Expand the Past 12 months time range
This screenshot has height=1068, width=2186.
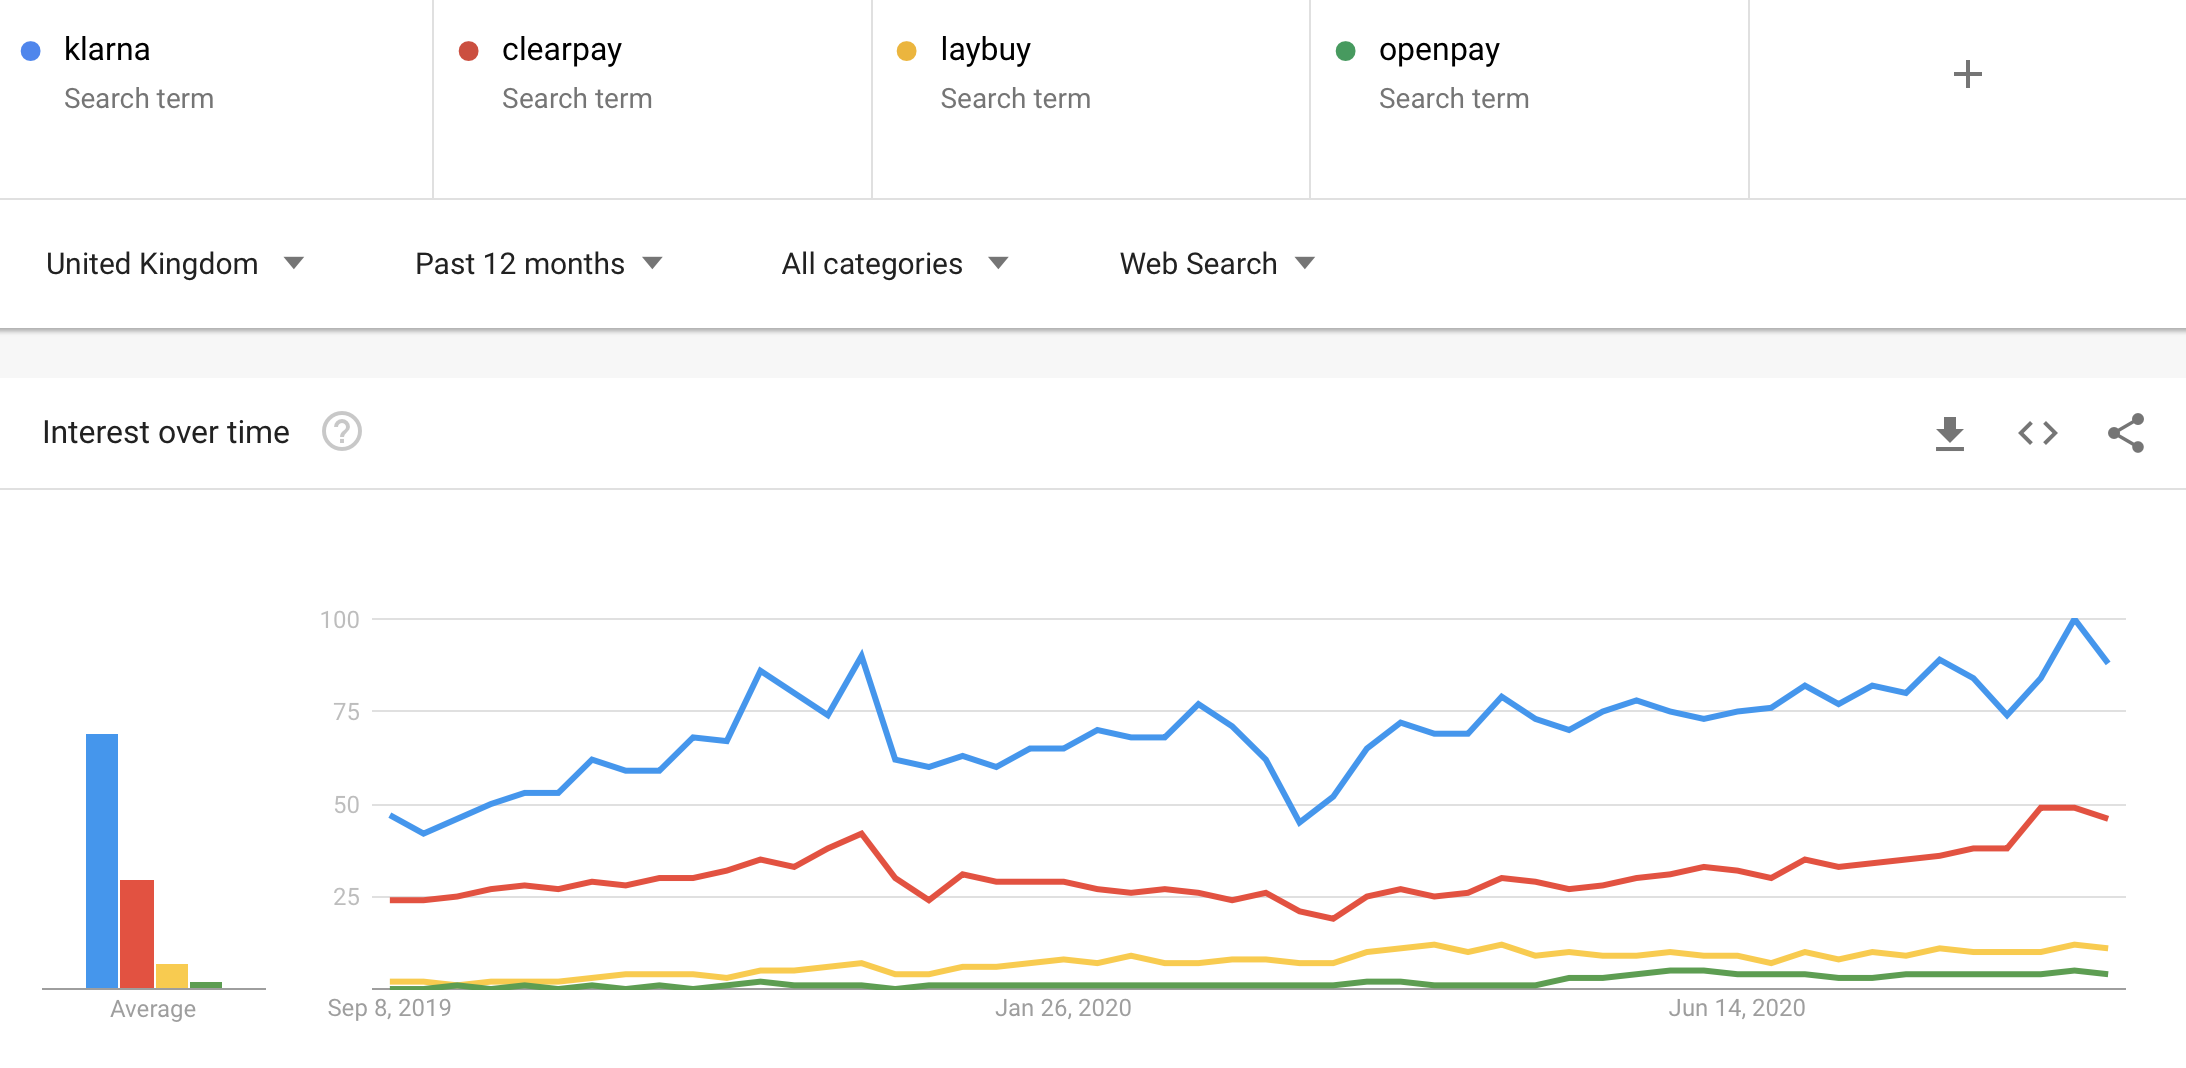(x=538, y=264)
